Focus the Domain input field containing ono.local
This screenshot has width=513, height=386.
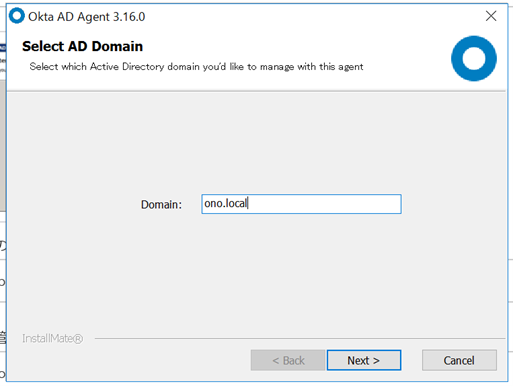pos(301,204)
